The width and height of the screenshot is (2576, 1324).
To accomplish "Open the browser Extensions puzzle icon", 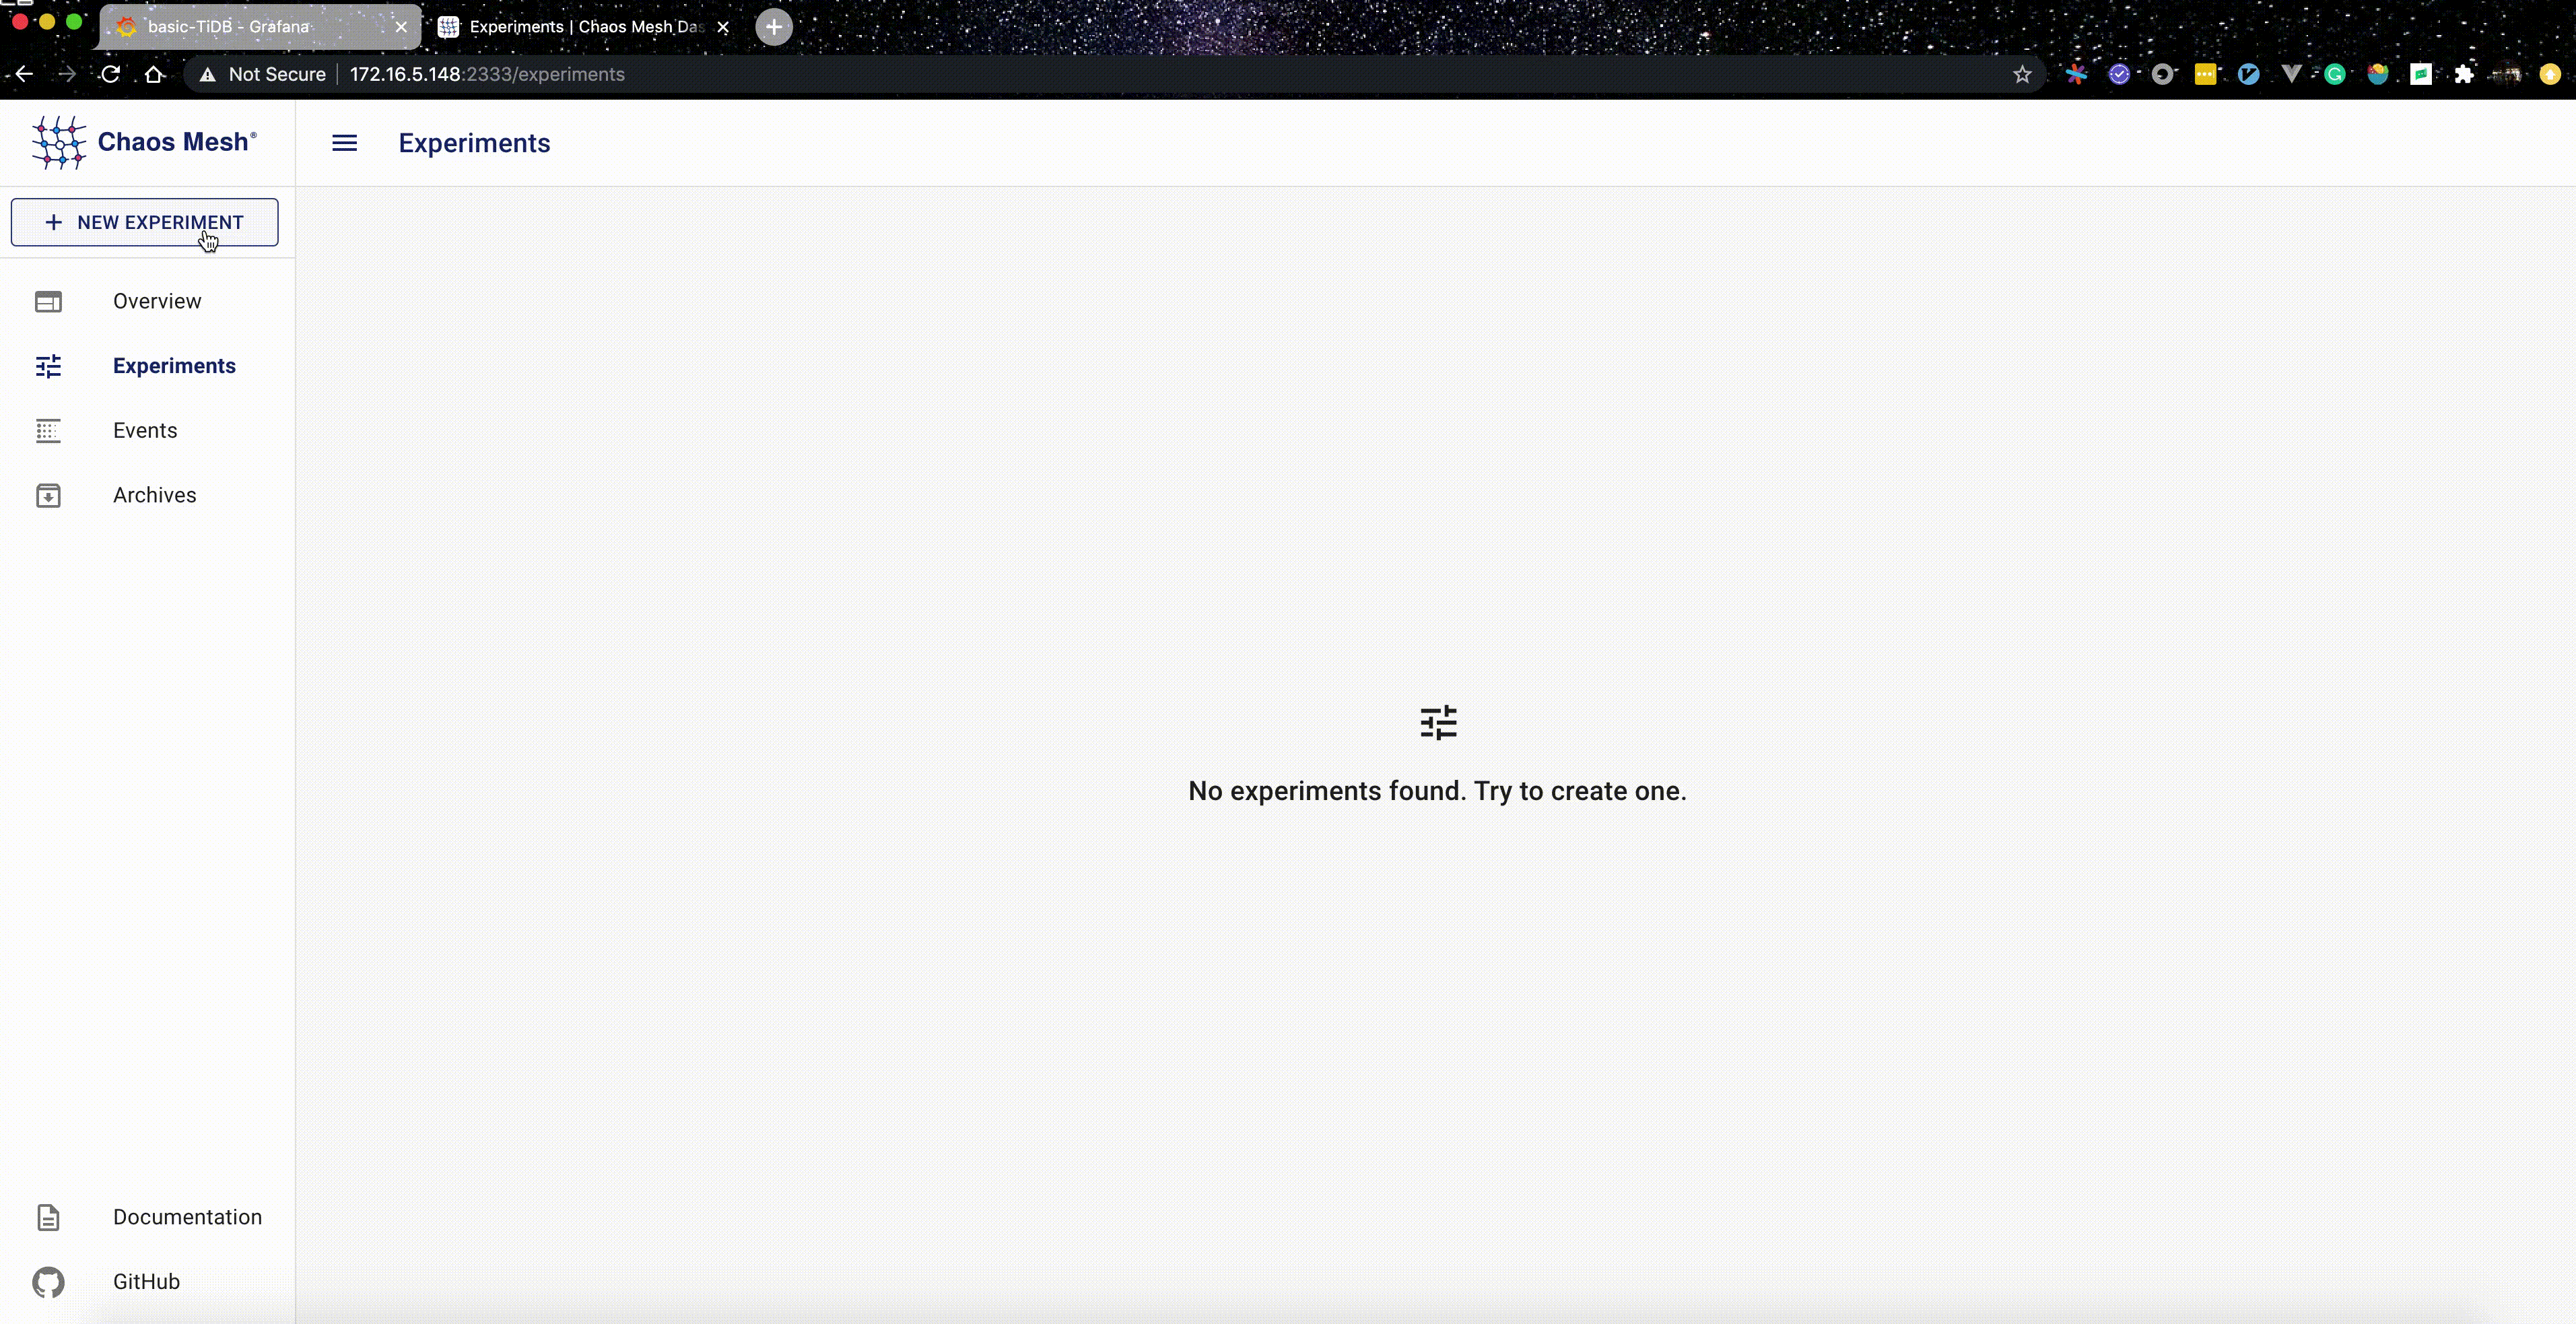I will (x=2464, y=74).
